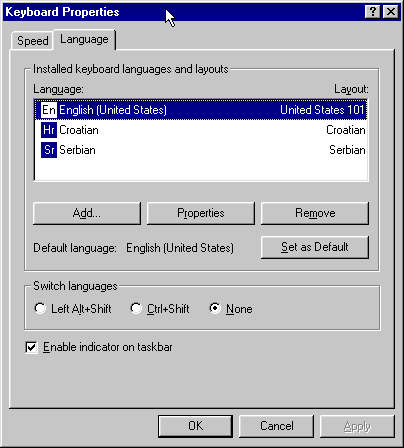Viewport: 404px width, 448px height.
Task: Click the question mark help button
Action: click(x=373, y=12)
